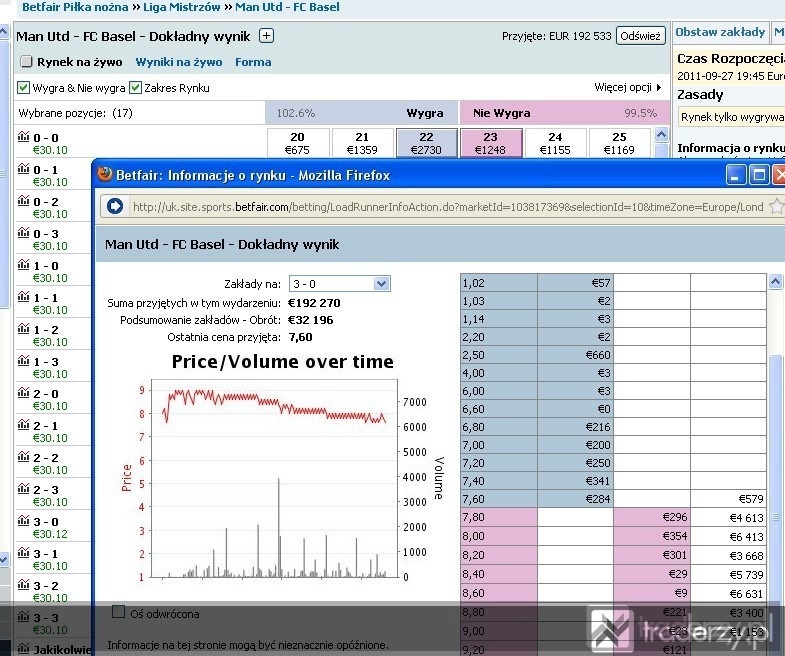The width and height of the screenshot is (785, 656).
Task: Open chart icon for 2 - 2 score
Action: (x=24, y=457)
